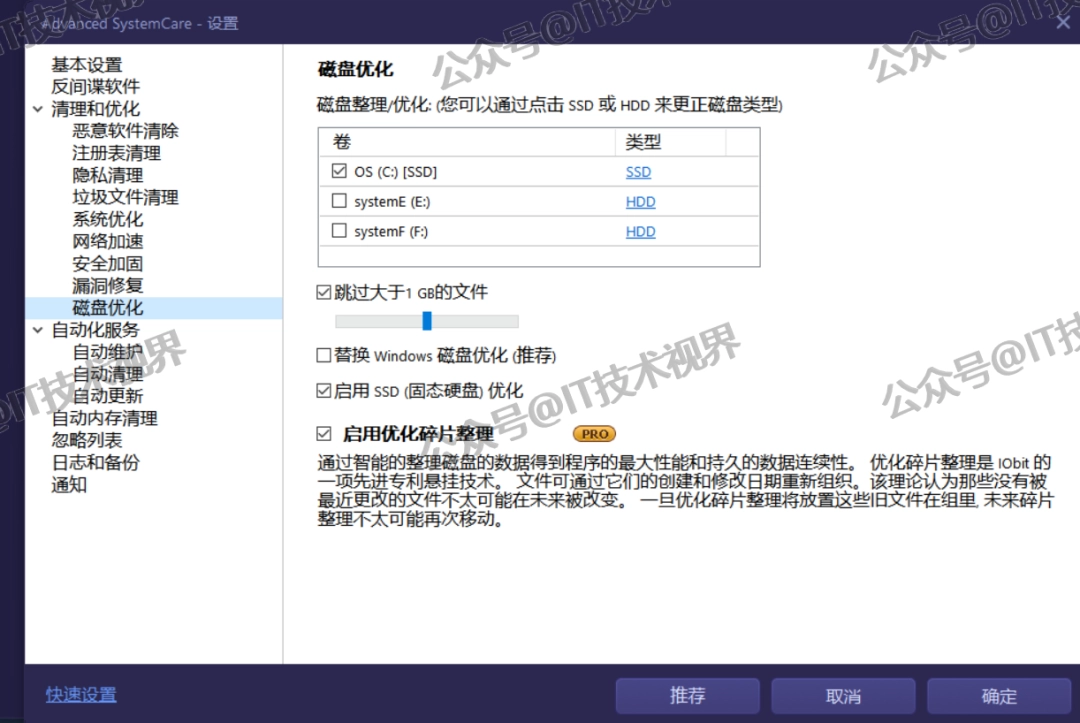The height and width of the screenshot is (723, 1080).
Task: Select 自动内存清理 entry
Action: click(104, 418)
